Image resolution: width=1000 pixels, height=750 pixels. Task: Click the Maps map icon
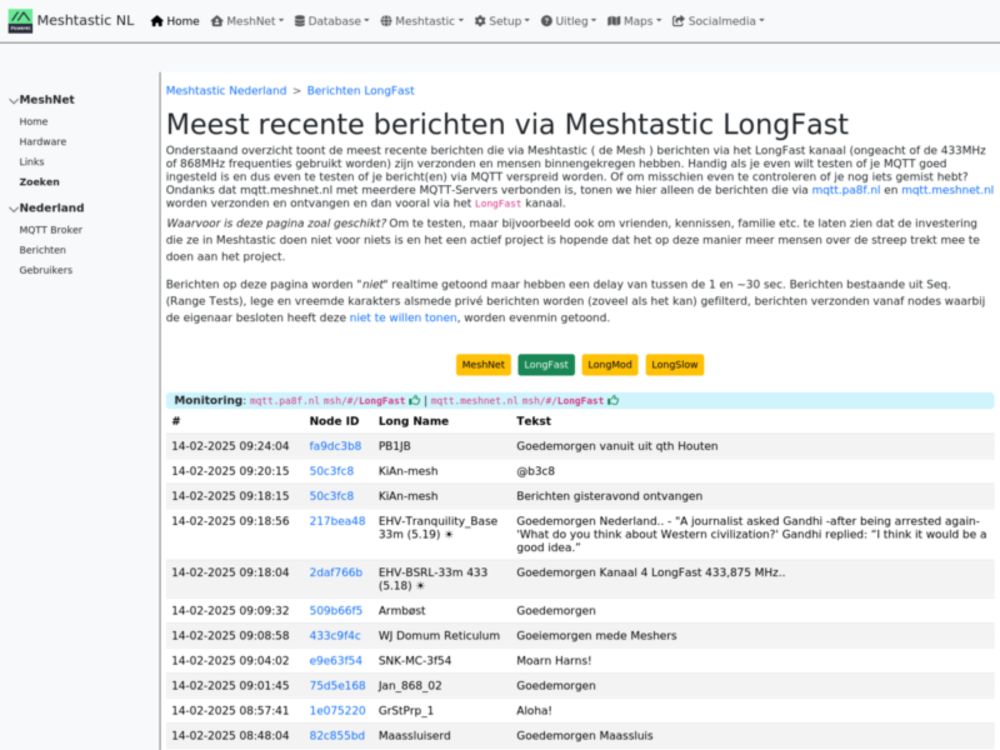click(x=614, y=21)
